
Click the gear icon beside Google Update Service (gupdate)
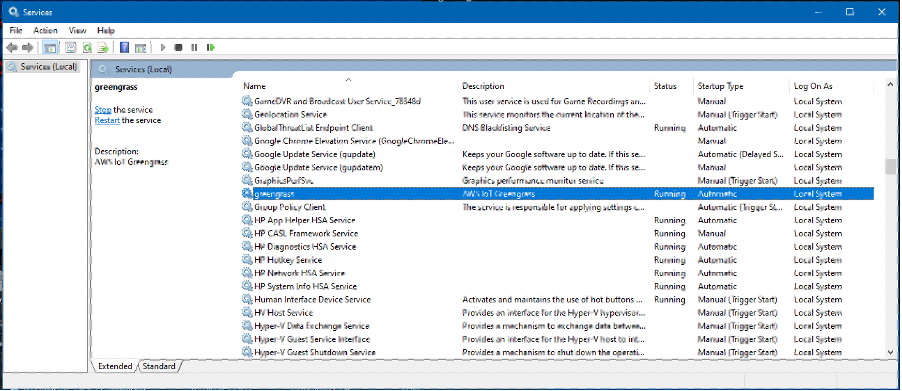click(x=247, y=154)
